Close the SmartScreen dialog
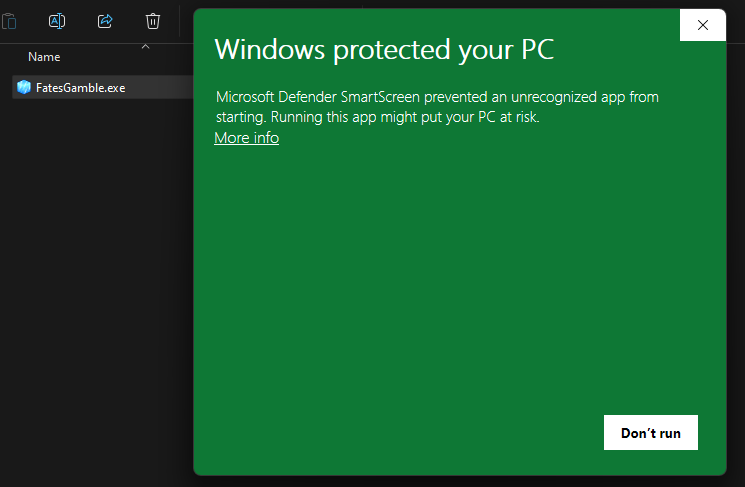This screenshot has height=487, width=745. point(703,25)
